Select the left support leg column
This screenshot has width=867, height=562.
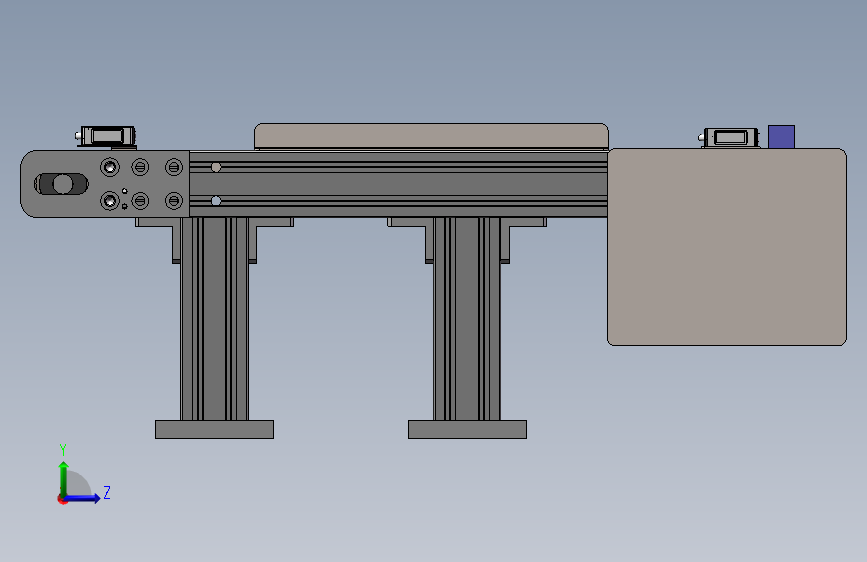pos(215,319)
